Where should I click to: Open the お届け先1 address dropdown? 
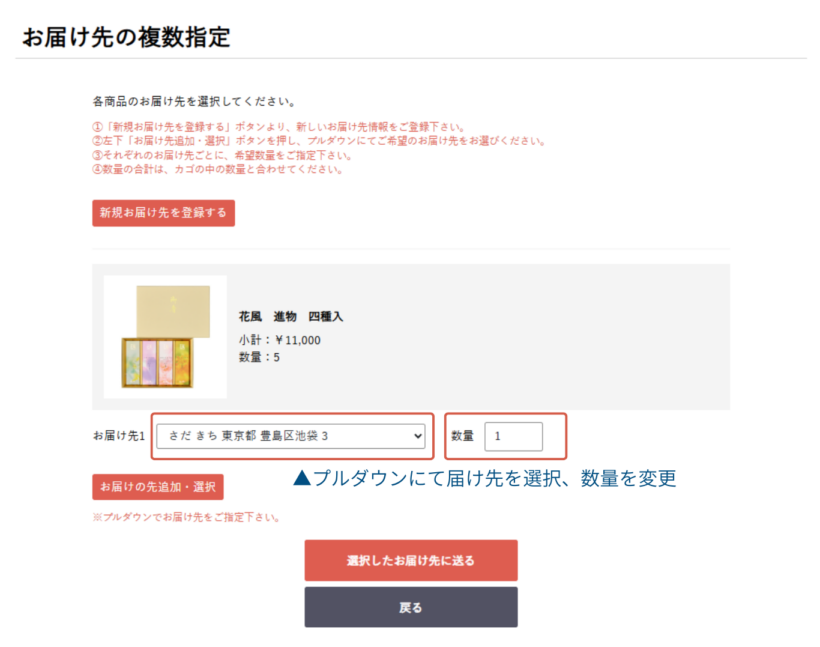click(290, 436)
